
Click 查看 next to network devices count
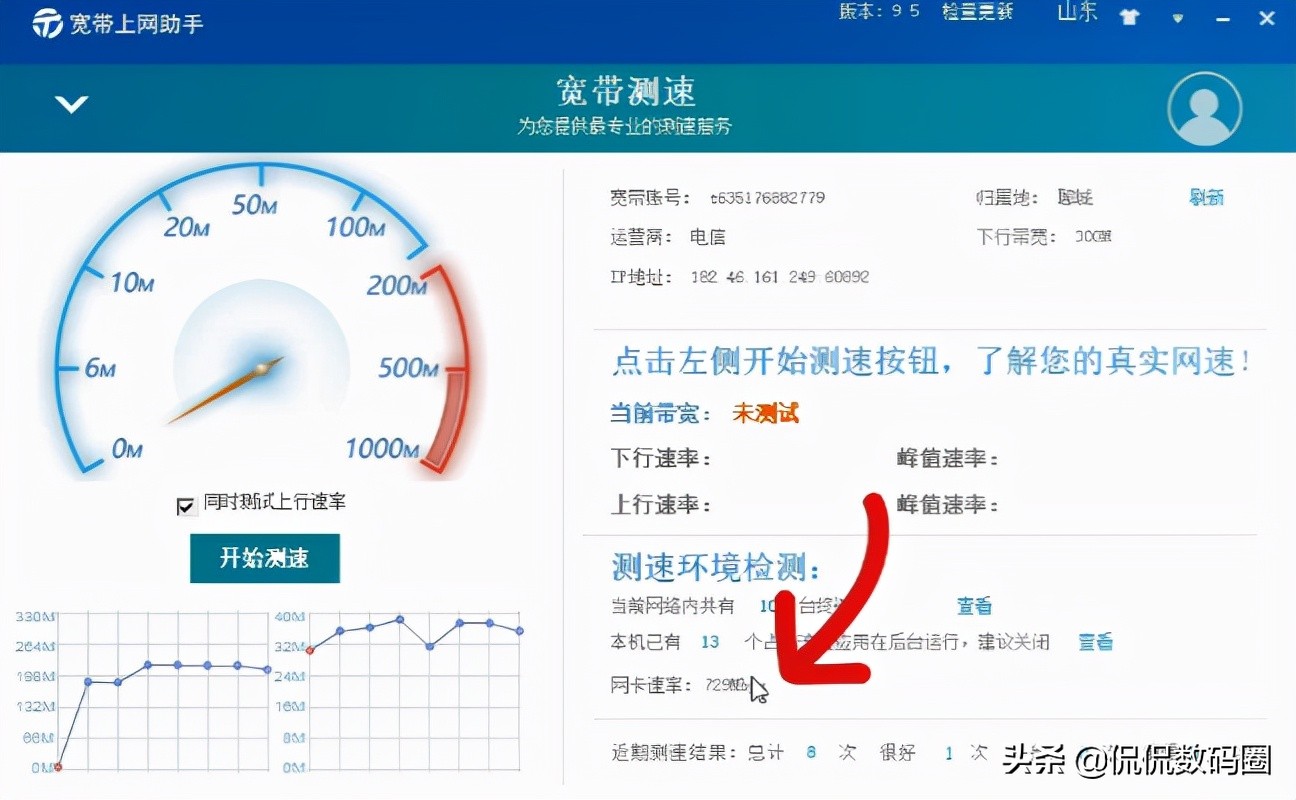973,605
